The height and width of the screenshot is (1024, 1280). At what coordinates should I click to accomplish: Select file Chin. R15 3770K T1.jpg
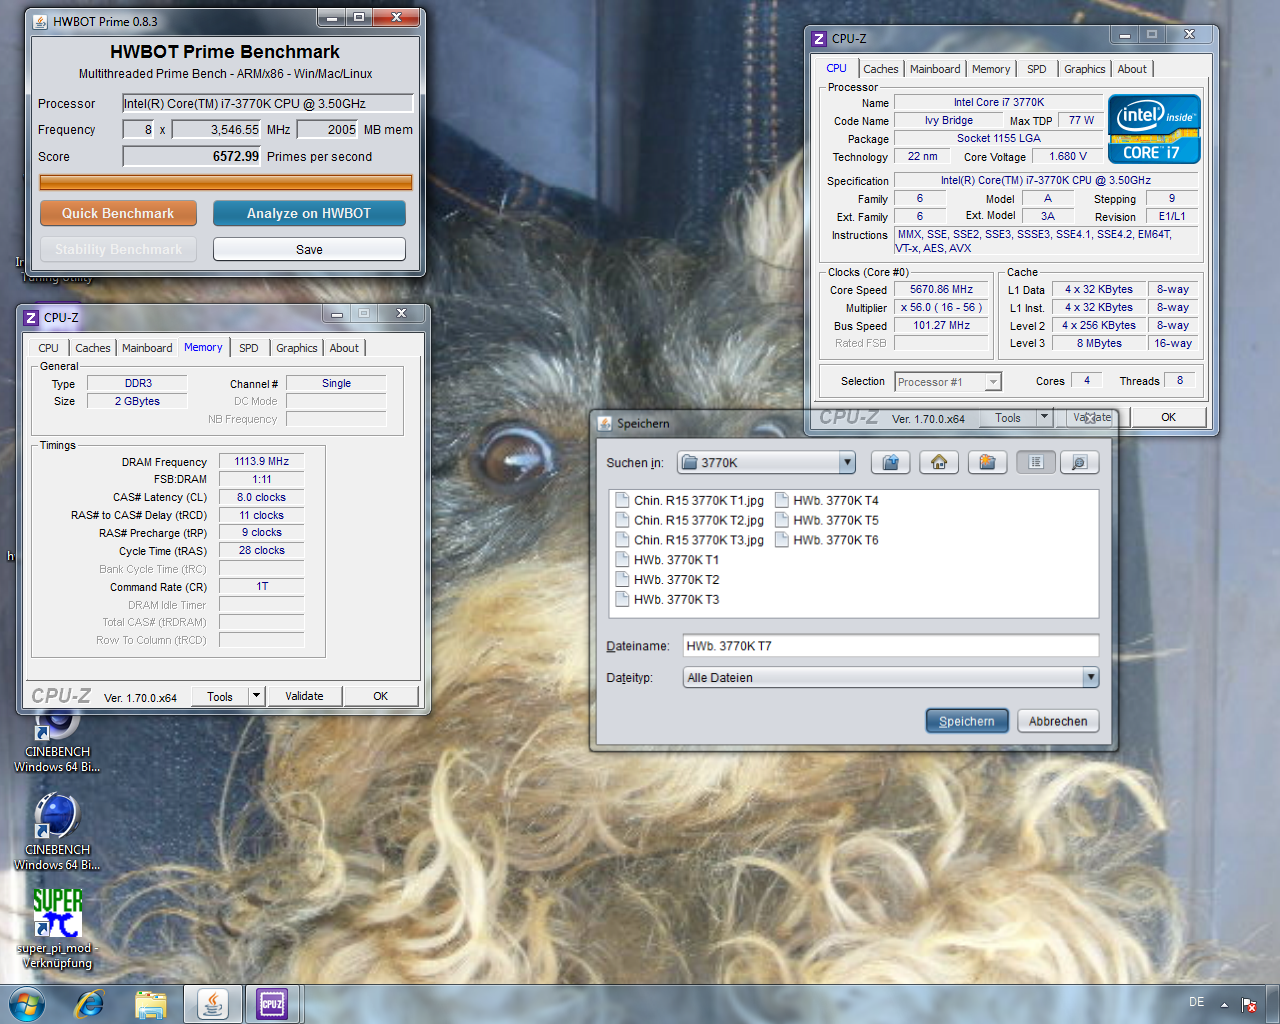[x=689, y=500]
